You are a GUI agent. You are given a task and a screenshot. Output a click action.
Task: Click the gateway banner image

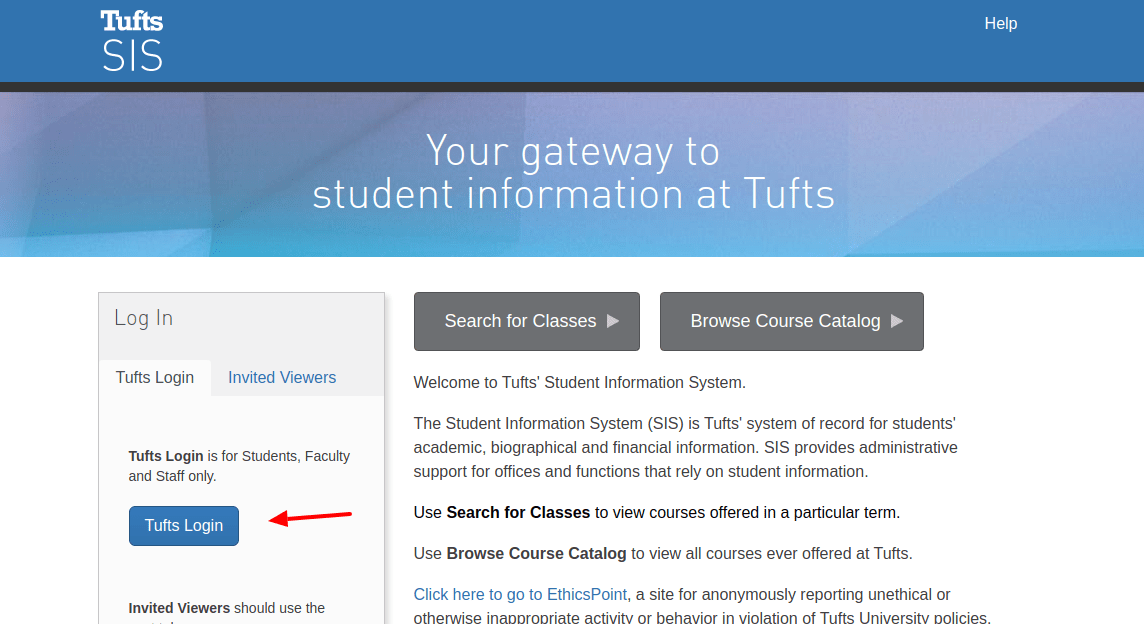tap(572, 172)
